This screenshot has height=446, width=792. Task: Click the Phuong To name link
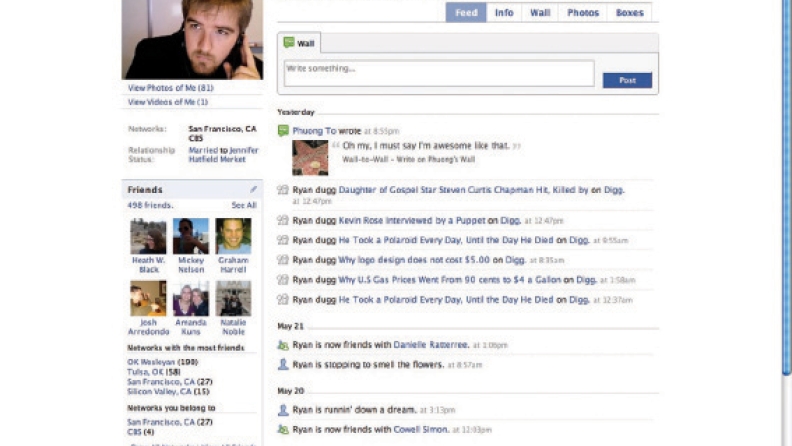[314, 131]
